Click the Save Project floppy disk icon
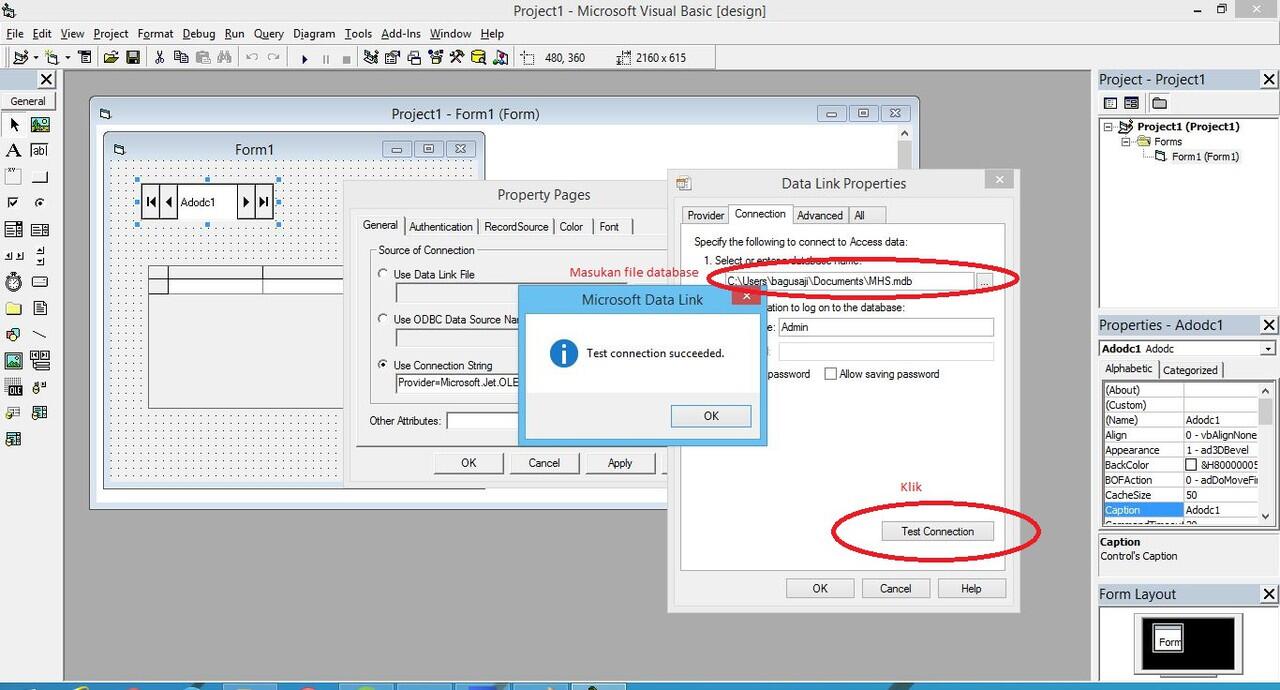Screen dimensions: 1280x690 point(133,58)
